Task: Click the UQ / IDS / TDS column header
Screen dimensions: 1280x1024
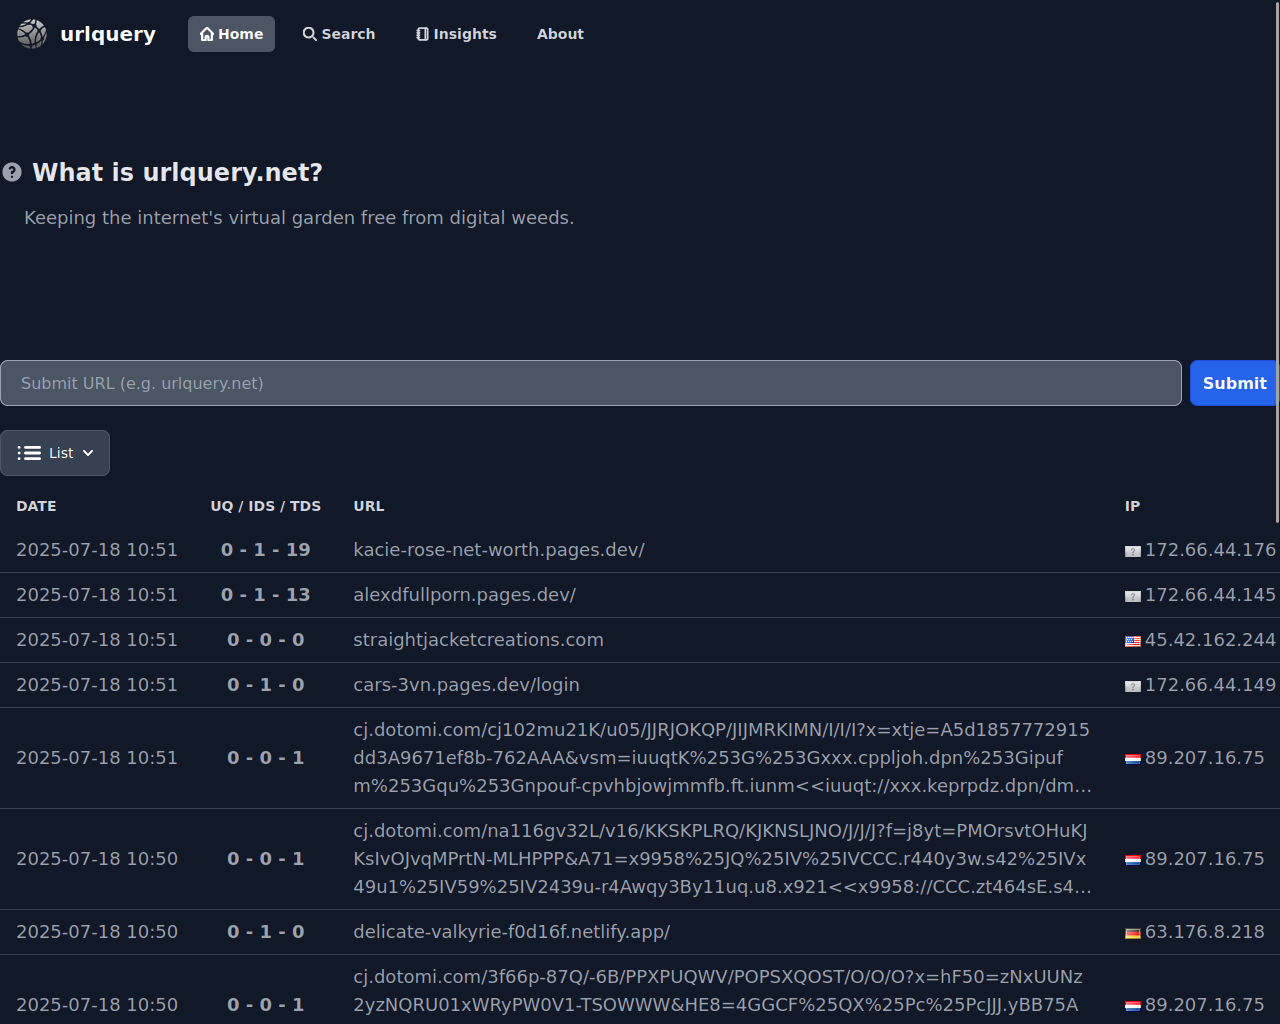Action: click(266, 506)
